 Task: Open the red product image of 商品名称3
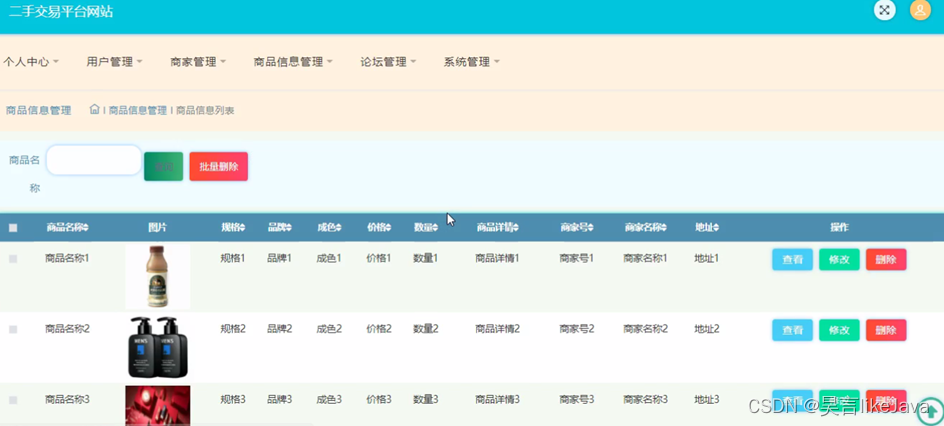pyautogui.click(x=158, y=406)
